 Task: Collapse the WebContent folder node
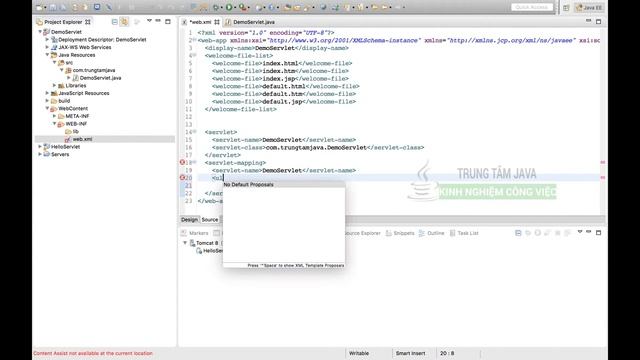47,108
